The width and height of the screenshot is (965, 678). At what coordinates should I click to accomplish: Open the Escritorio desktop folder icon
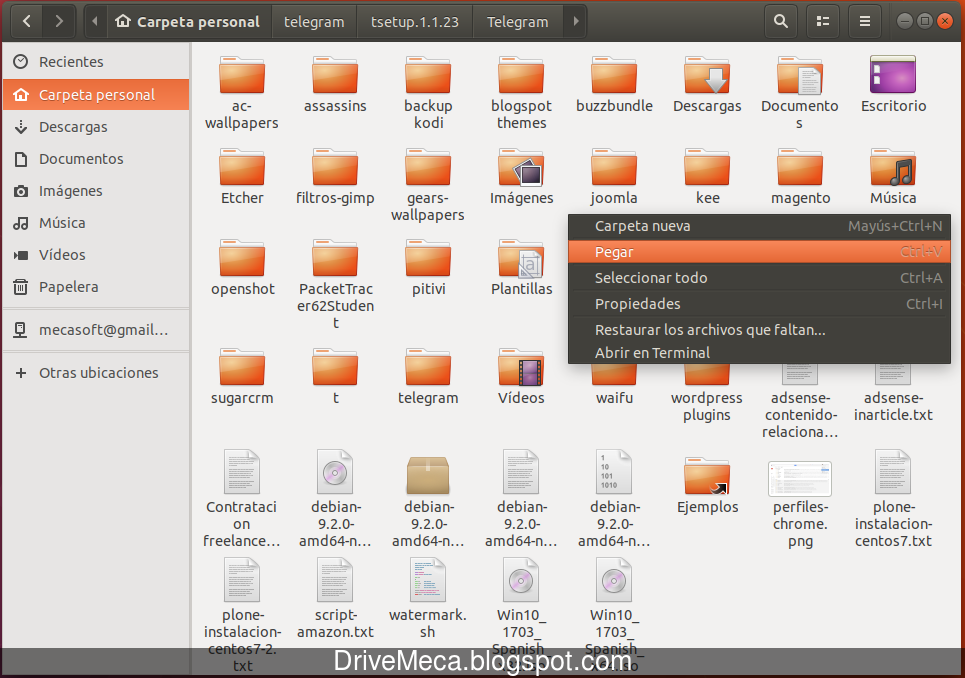pos(893,76)
